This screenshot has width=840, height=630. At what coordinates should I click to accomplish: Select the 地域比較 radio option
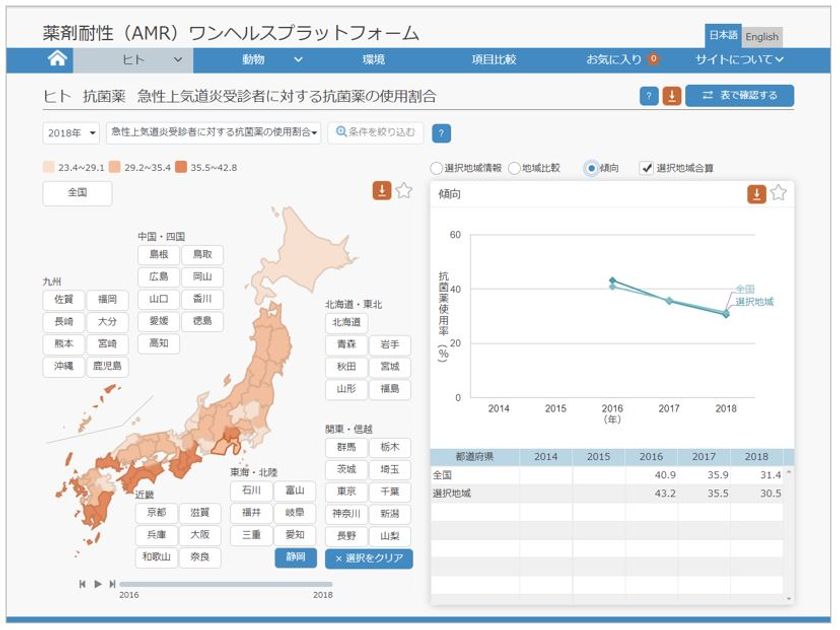(514, 168)
